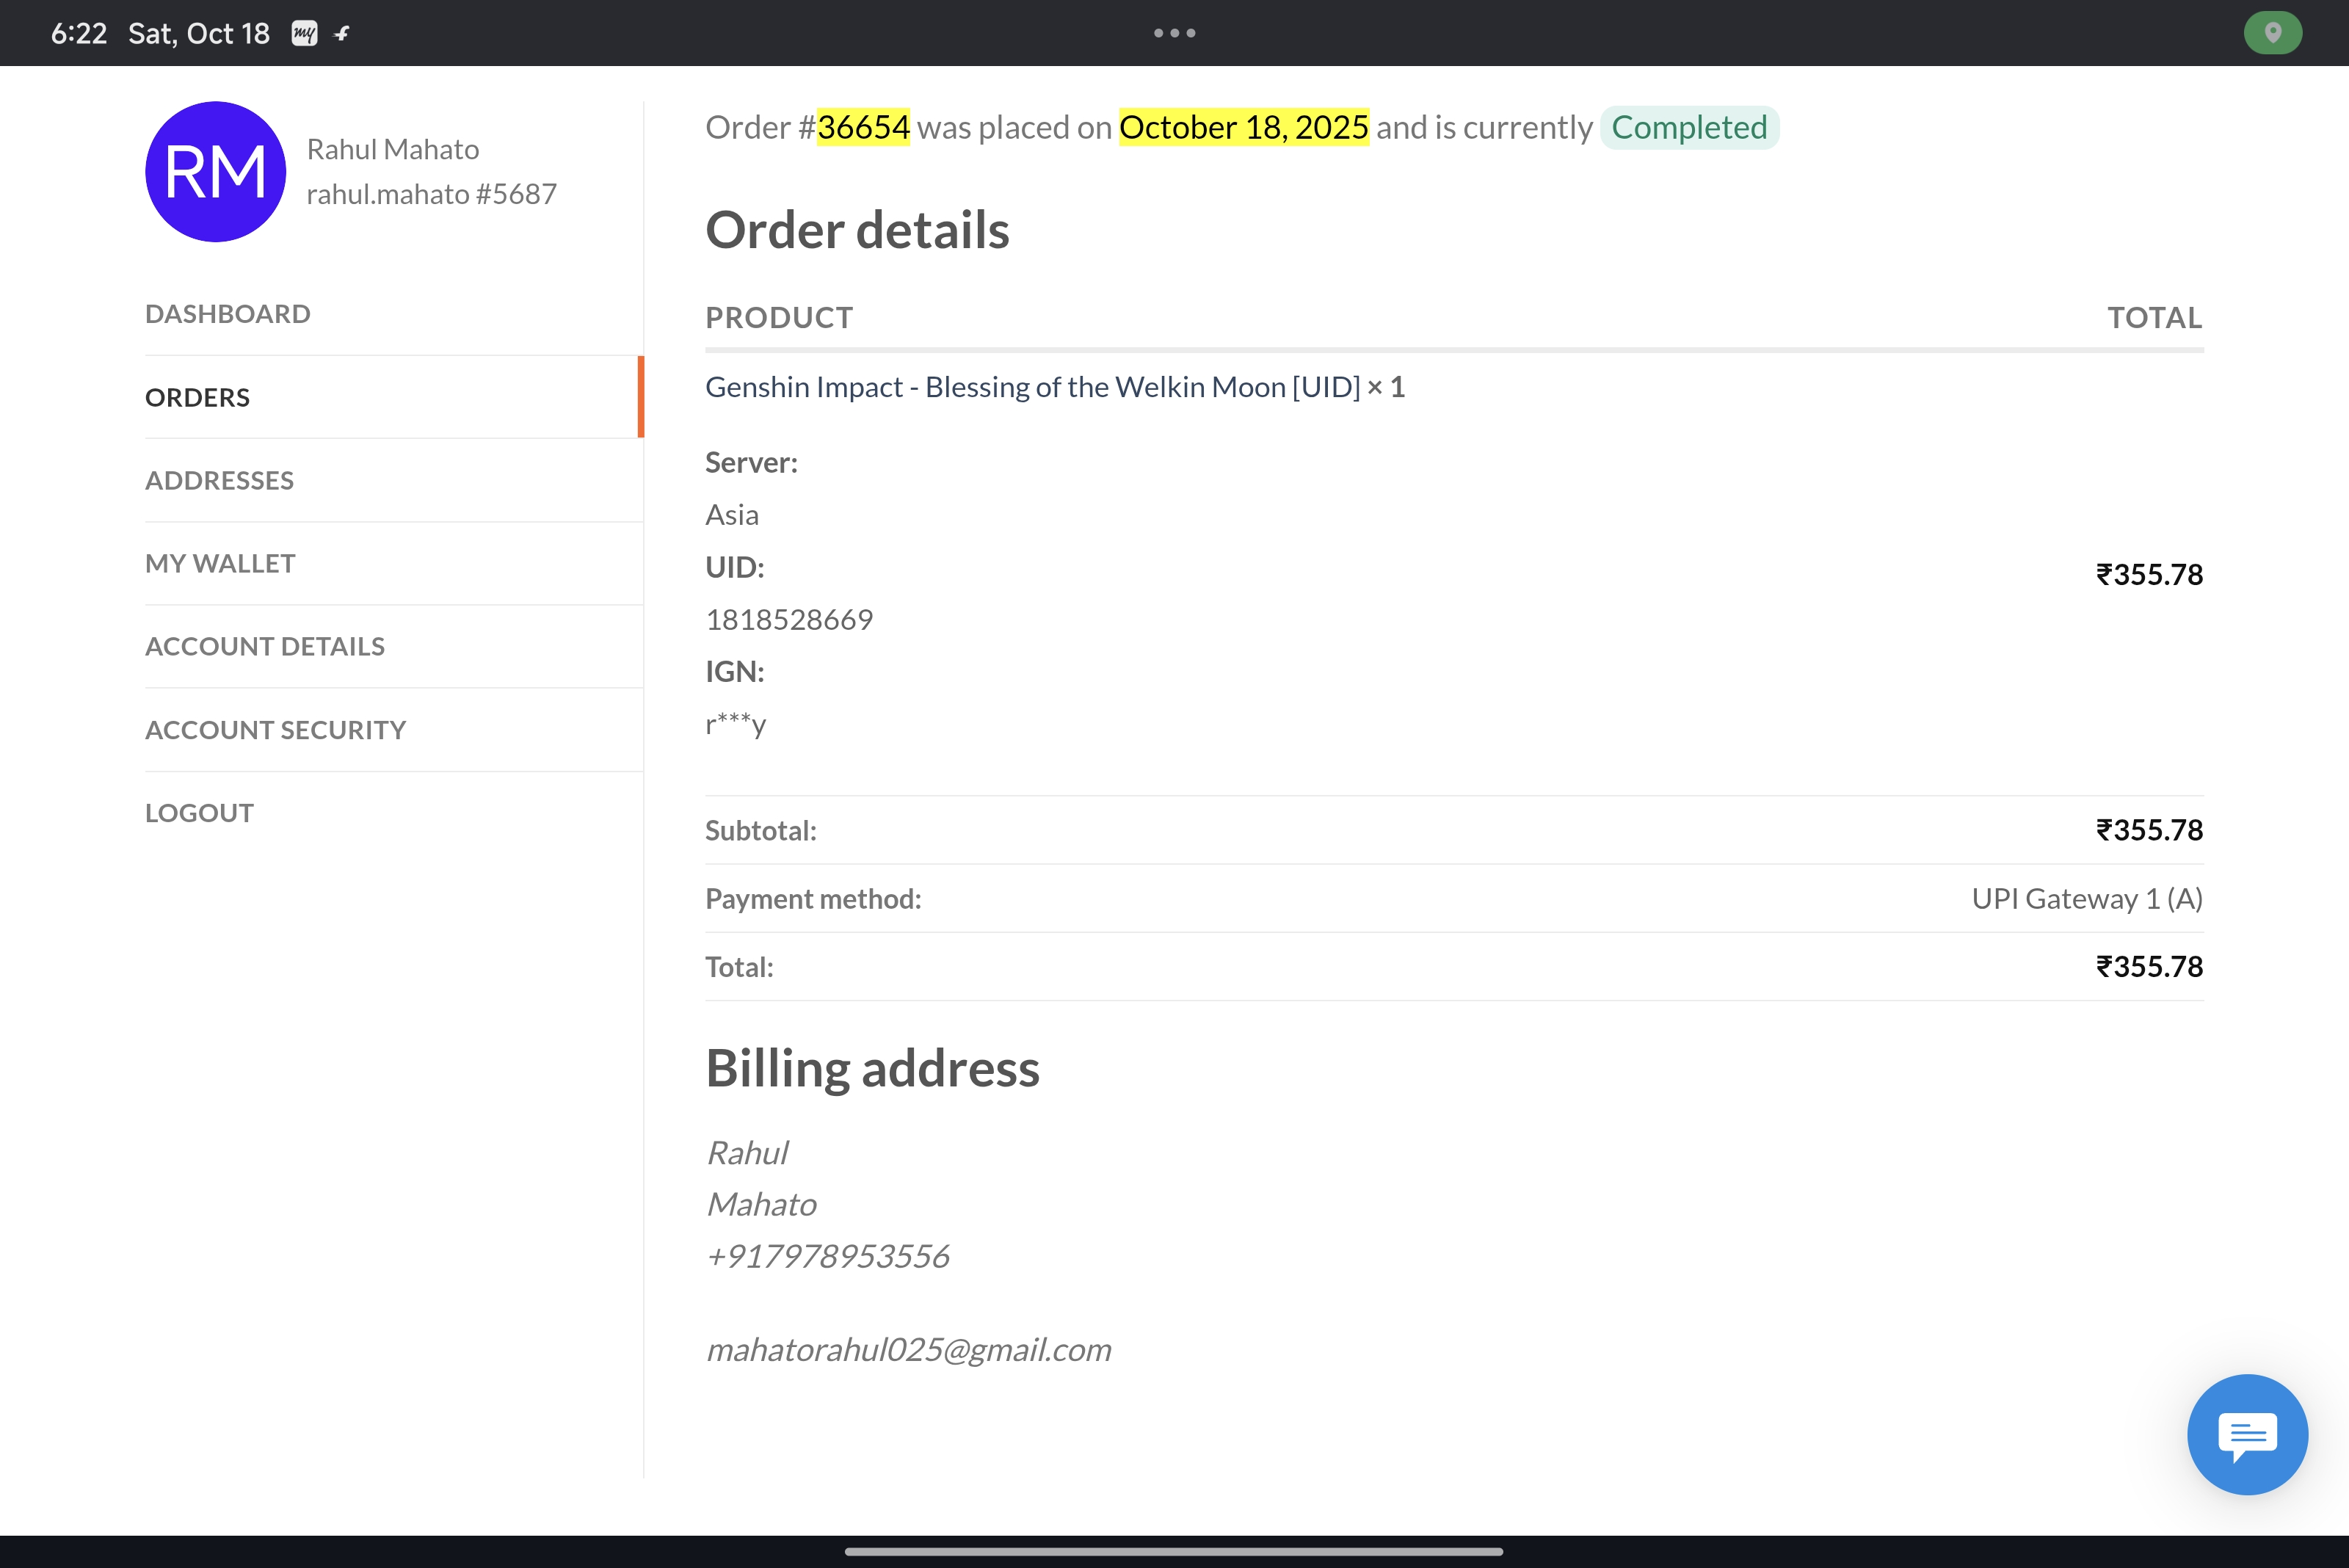Open Account Details page
The width and height of the screenshot is (2349, 1568).
click(x=265, y=646)
